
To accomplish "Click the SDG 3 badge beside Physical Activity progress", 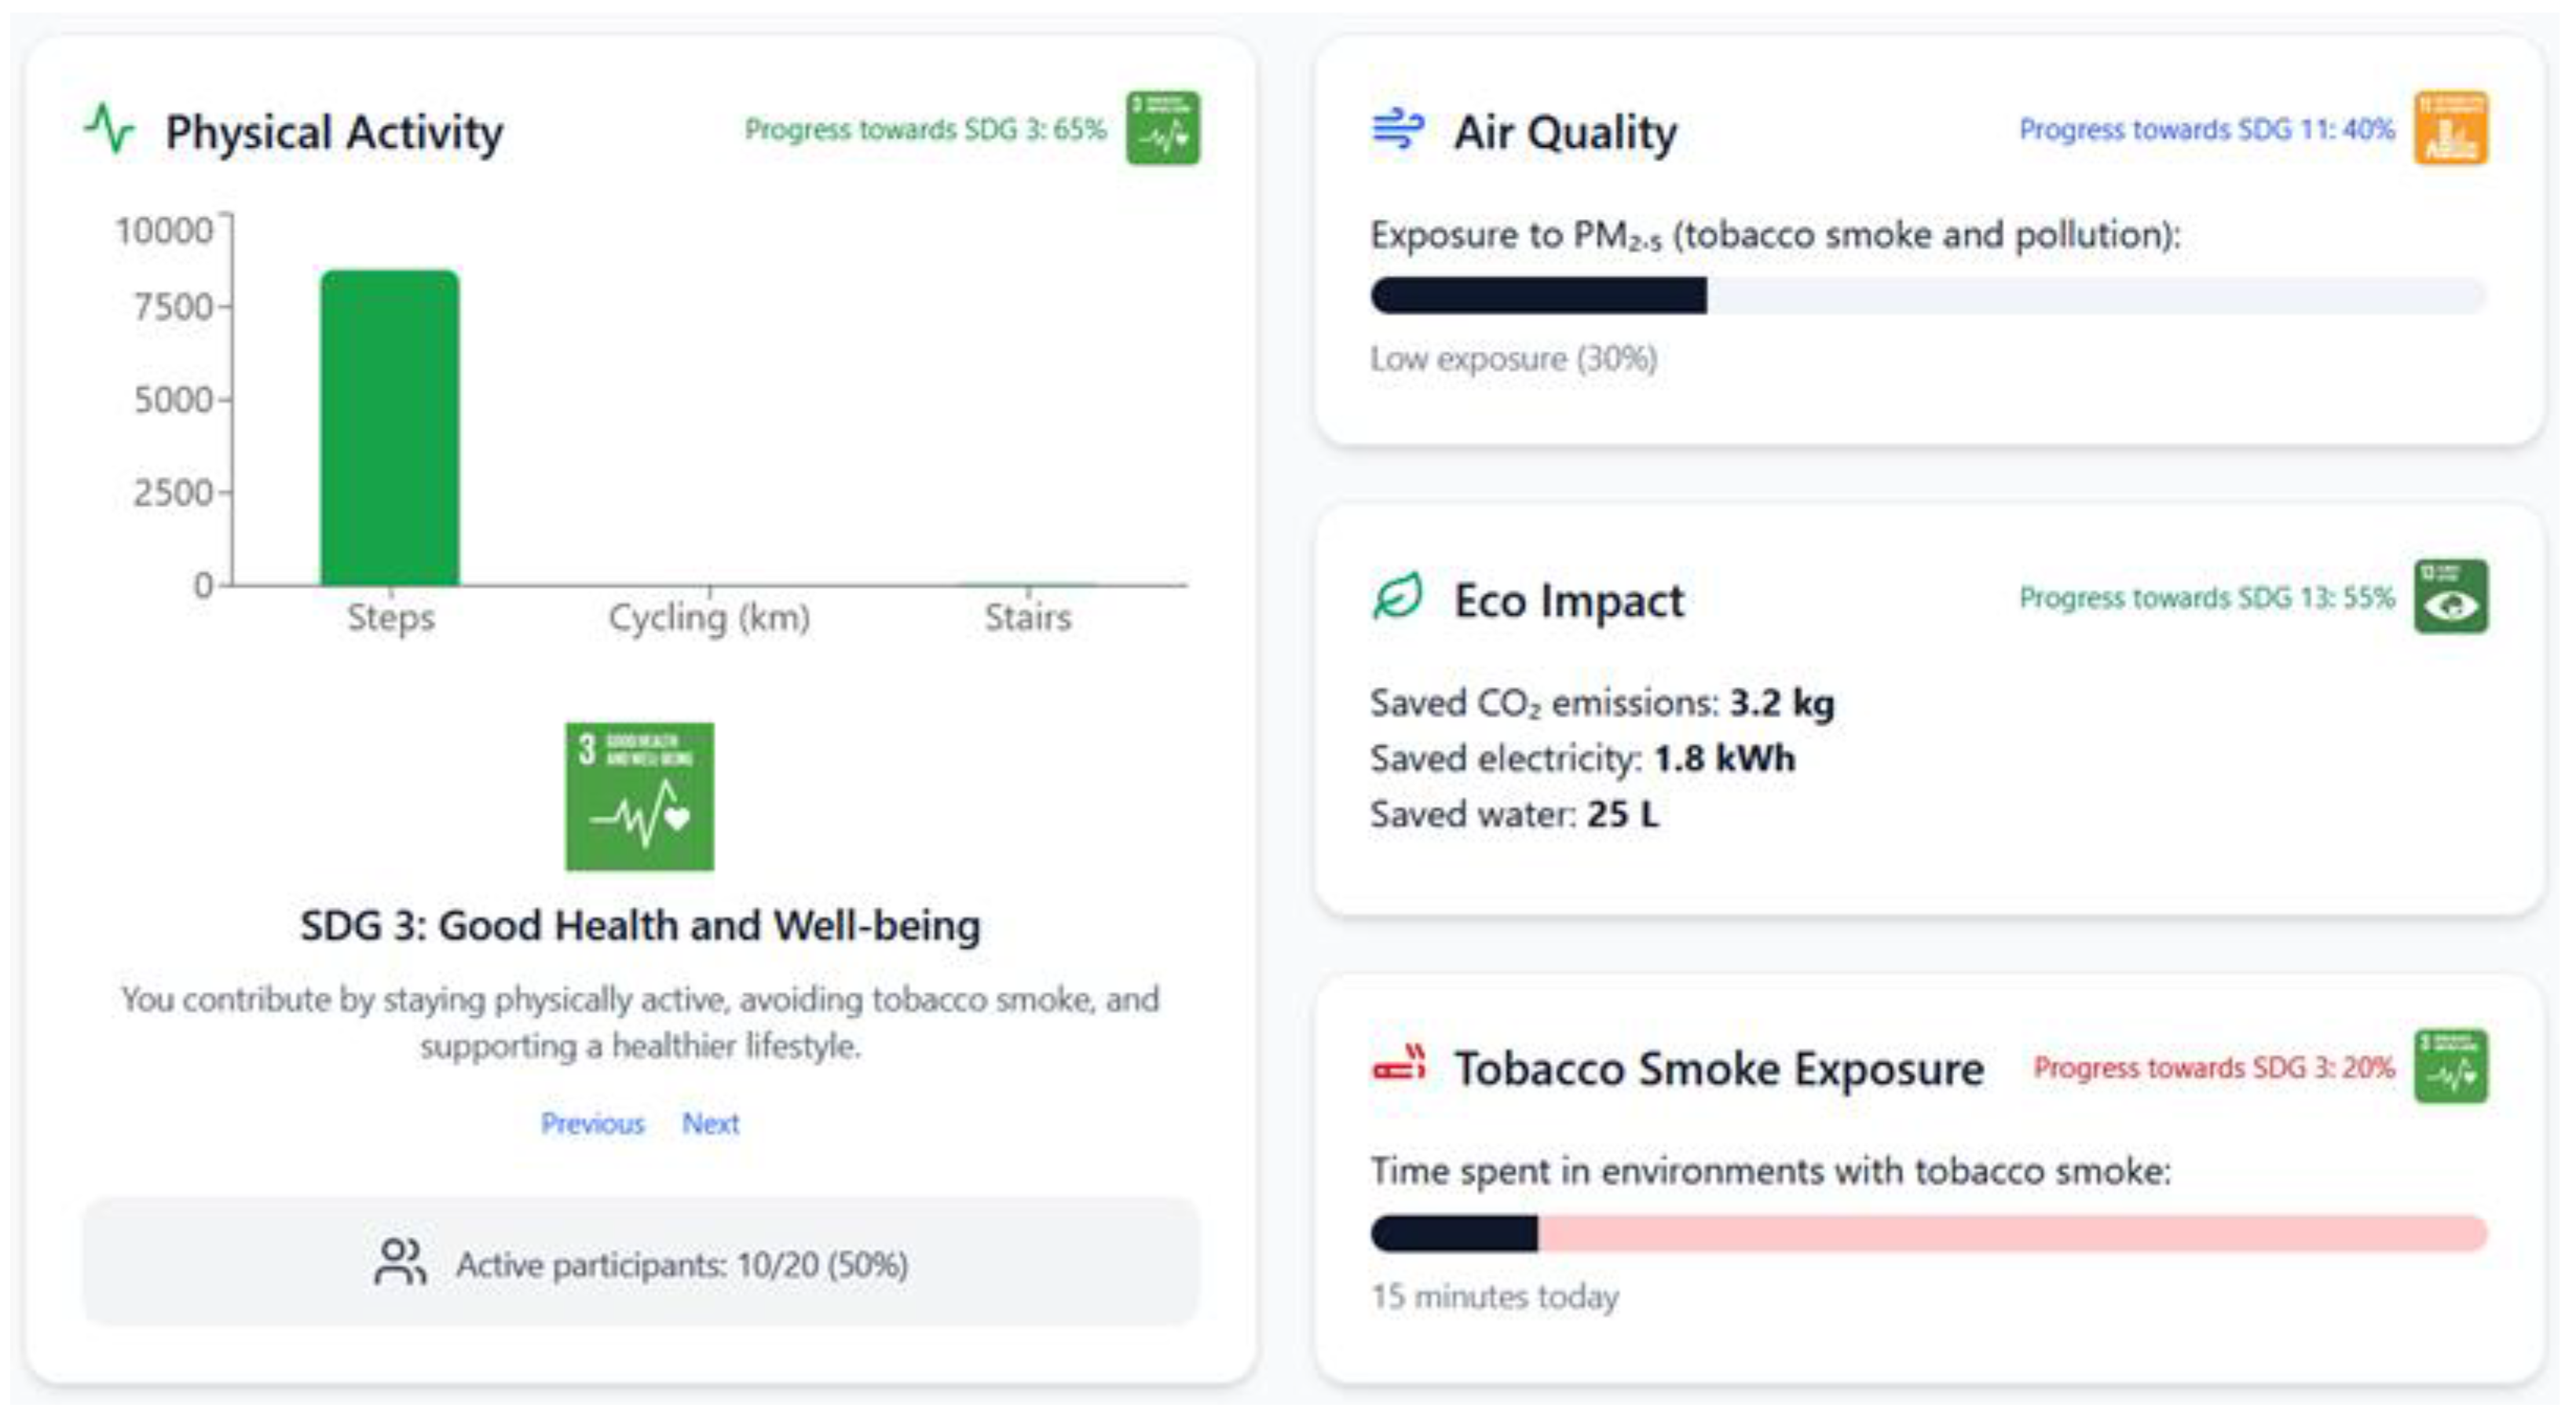I will point(1162,128).
